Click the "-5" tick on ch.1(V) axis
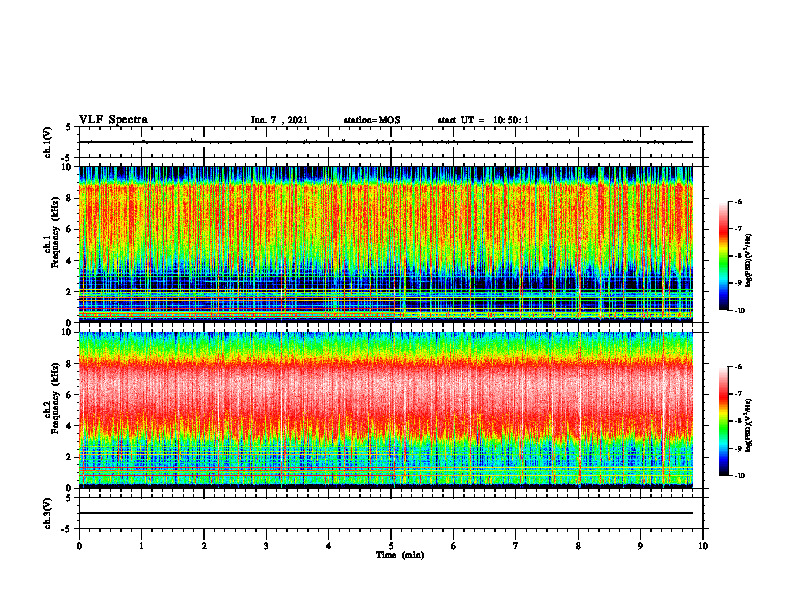Image resolution: width=792 pixels, height=612 pixels. 68,158
